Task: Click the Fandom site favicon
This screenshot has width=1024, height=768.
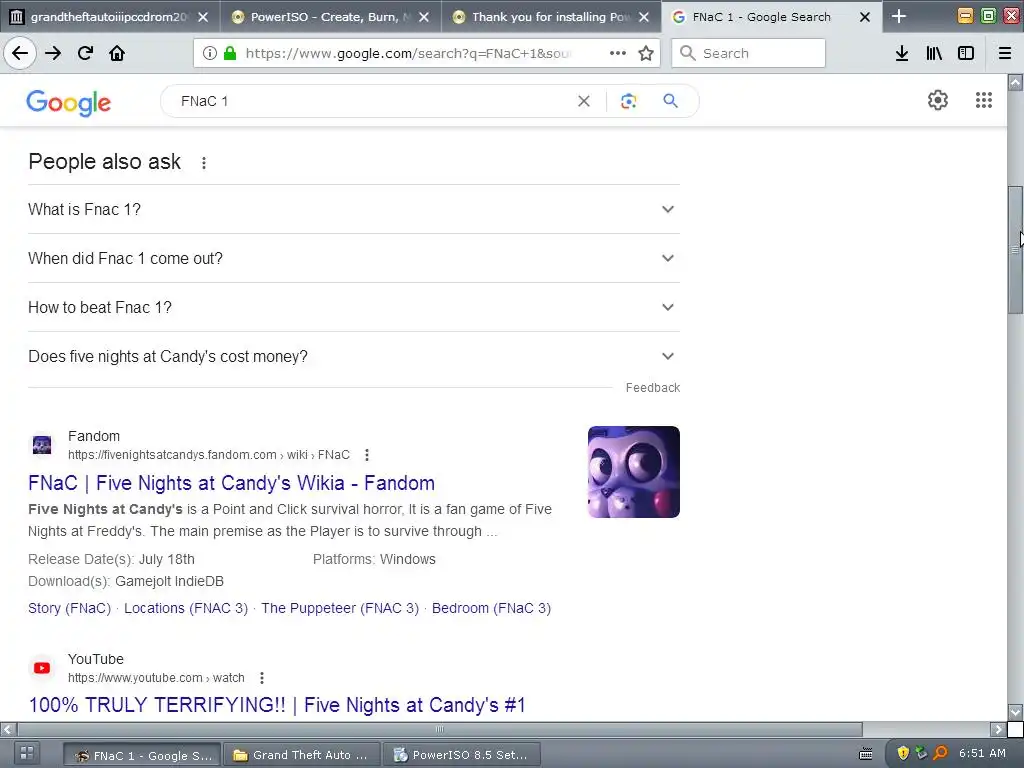Action: [42, 445]
